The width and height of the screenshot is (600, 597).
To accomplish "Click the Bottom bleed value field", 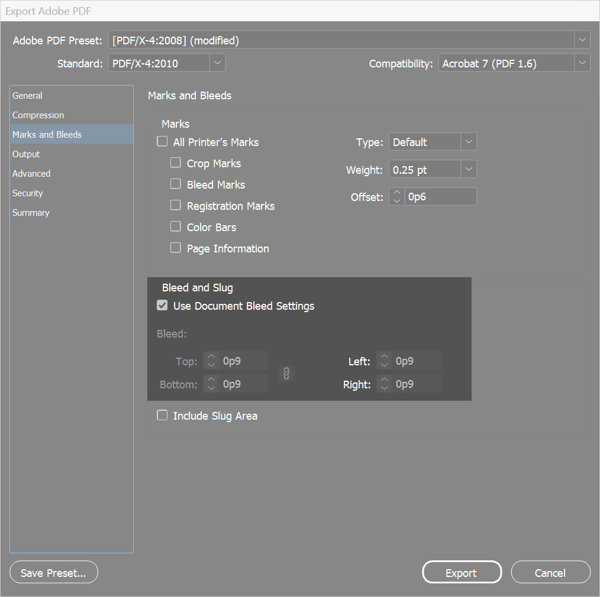I will pos(244,384).
